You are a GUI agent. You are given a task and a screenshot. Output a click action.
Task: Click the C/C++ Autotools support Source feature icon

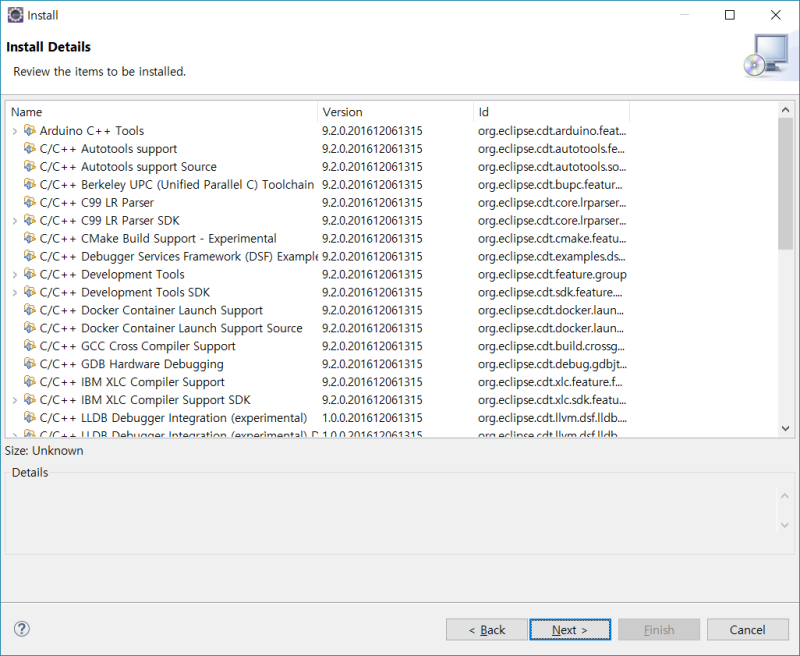30,166
